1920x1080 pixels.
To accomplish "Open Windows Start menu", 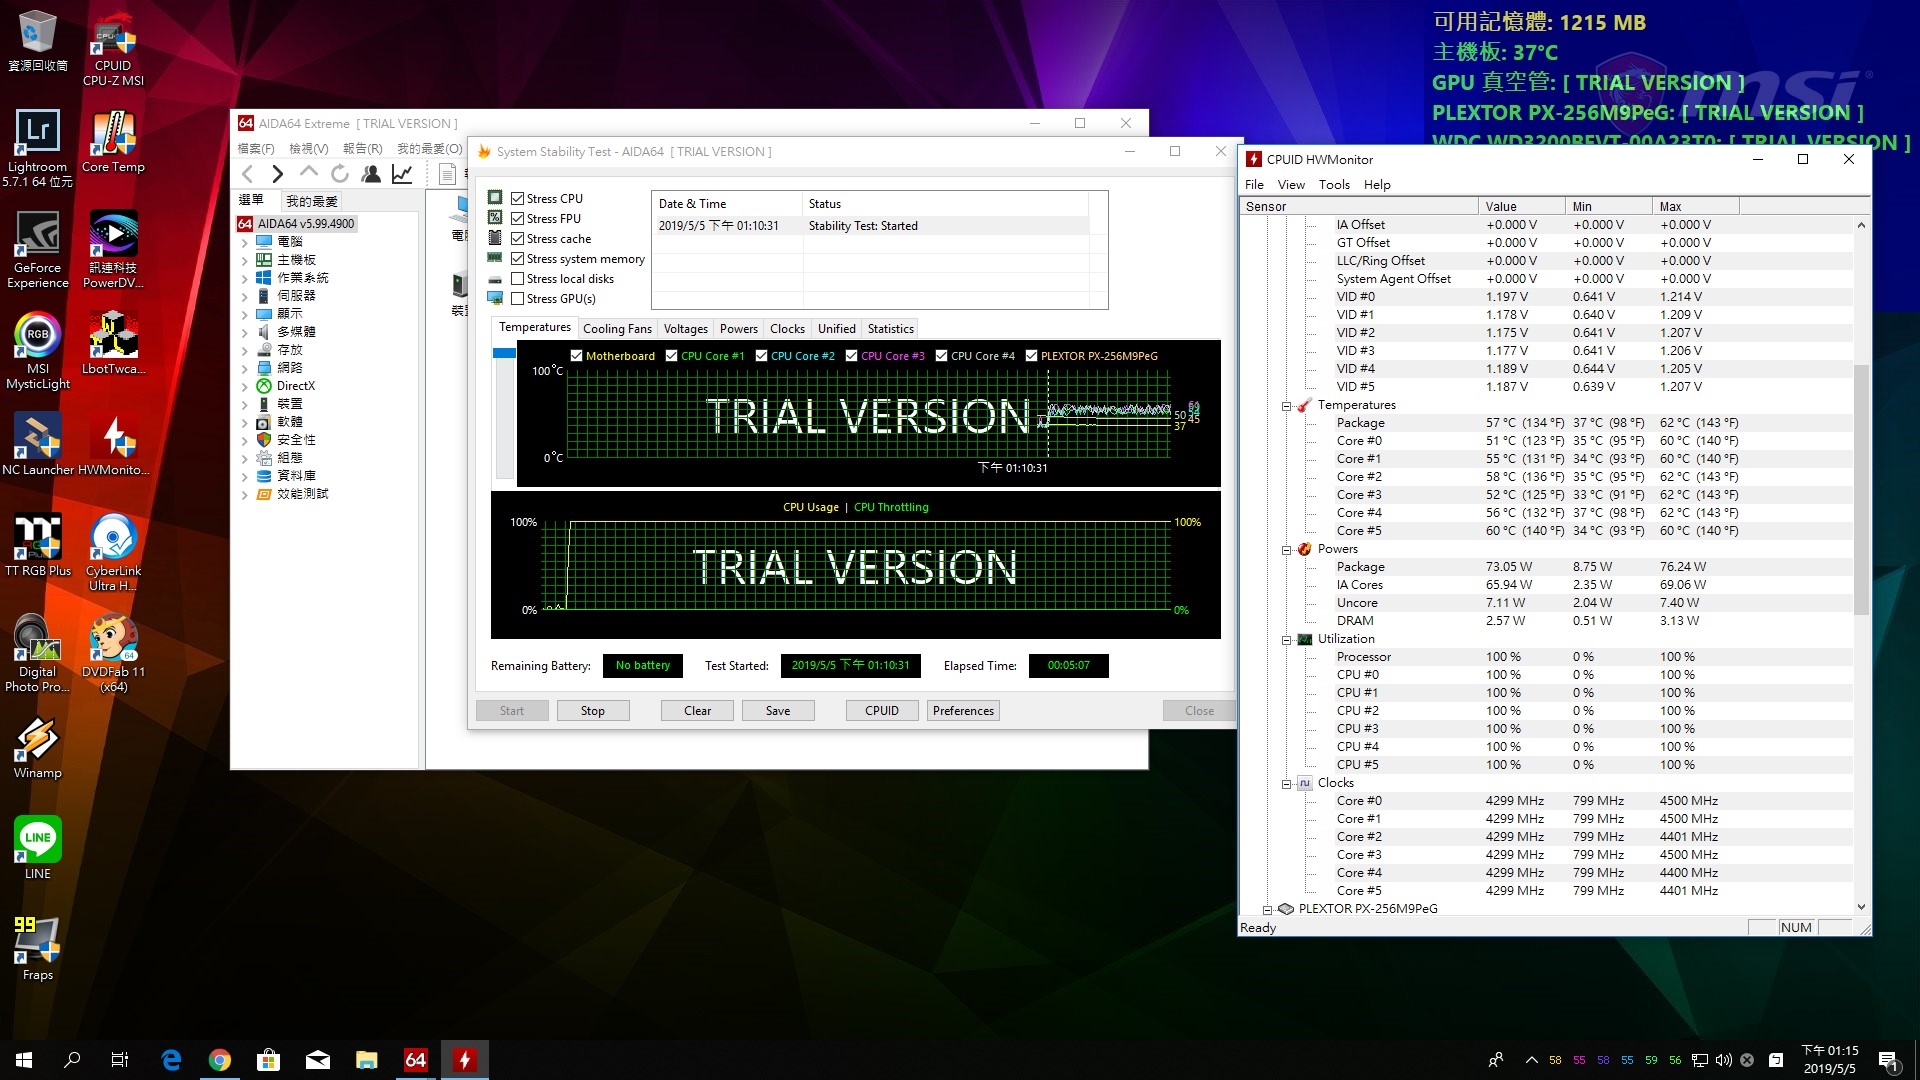I will coord(24,1060).
